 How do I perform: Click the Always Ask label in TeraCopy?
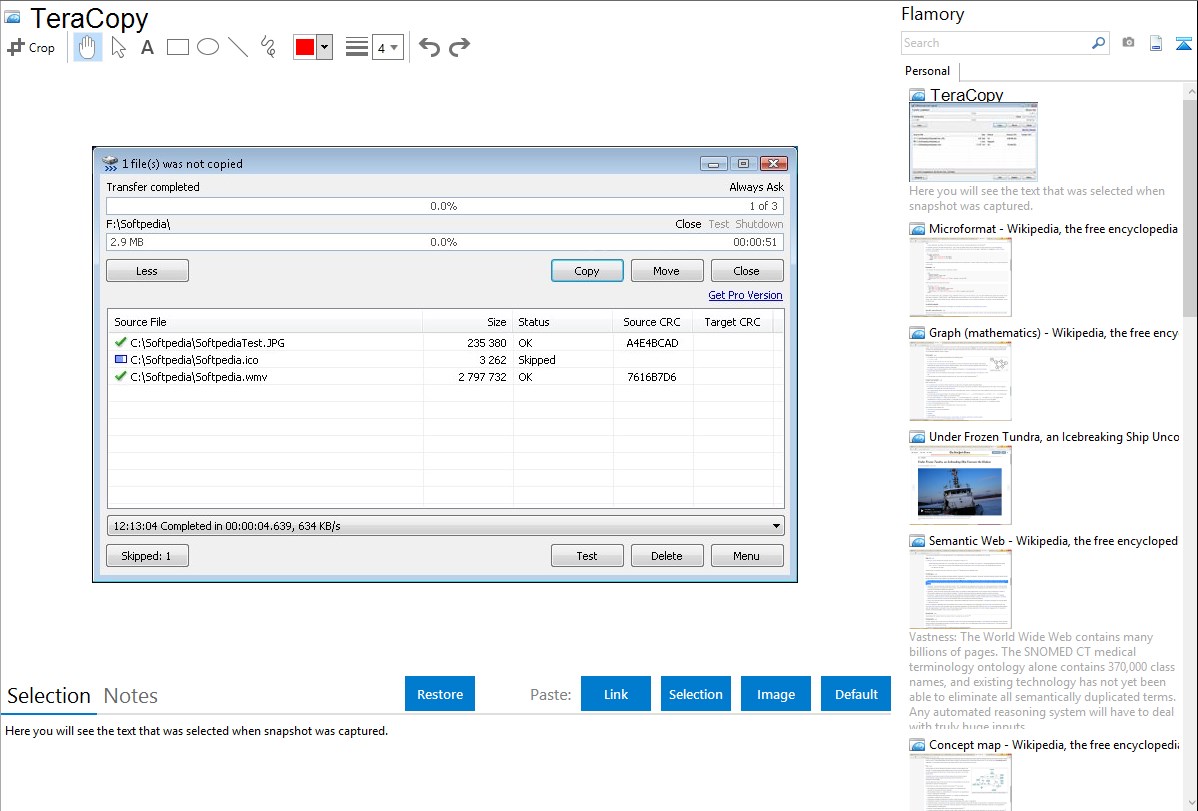tap(756, 187)
